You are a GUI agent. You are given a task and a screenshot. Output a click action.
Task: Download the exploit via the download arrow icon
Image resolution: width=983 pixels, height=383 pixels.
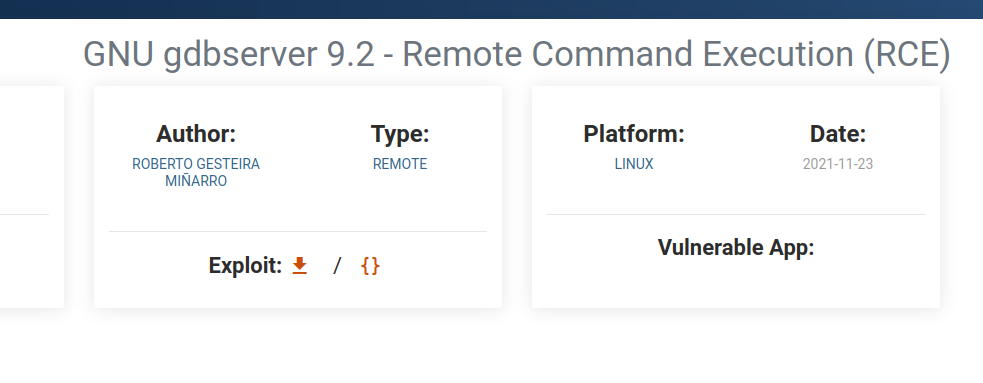[300, 266]
